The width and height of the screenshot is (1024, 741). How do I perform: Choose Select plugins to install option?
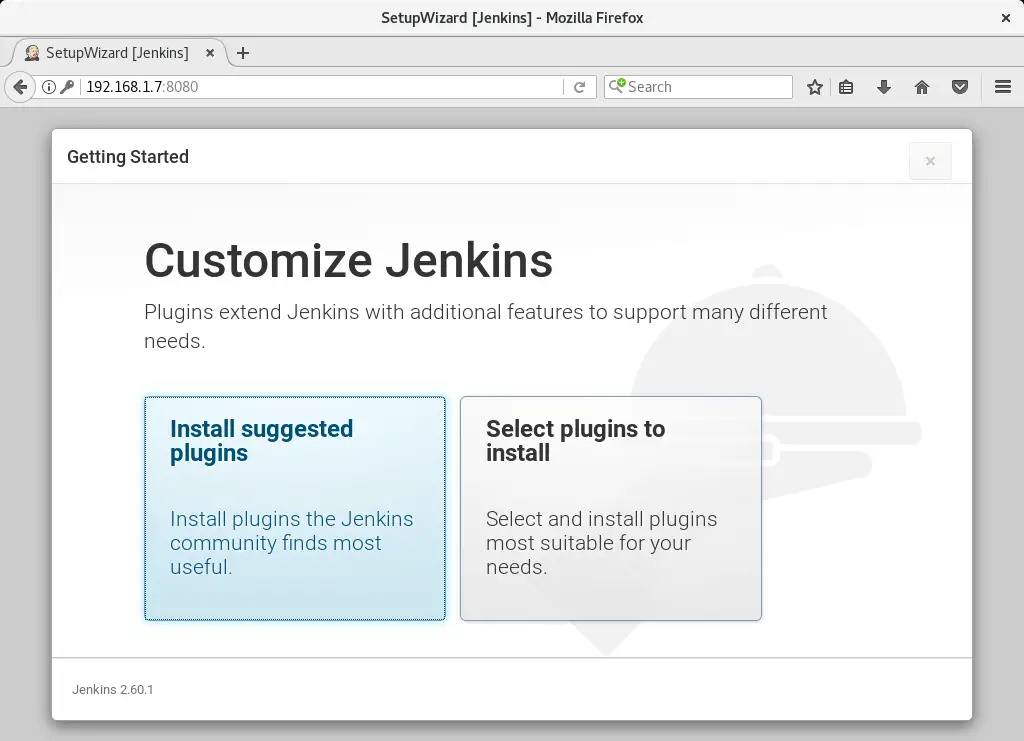[x=611, y=508]
